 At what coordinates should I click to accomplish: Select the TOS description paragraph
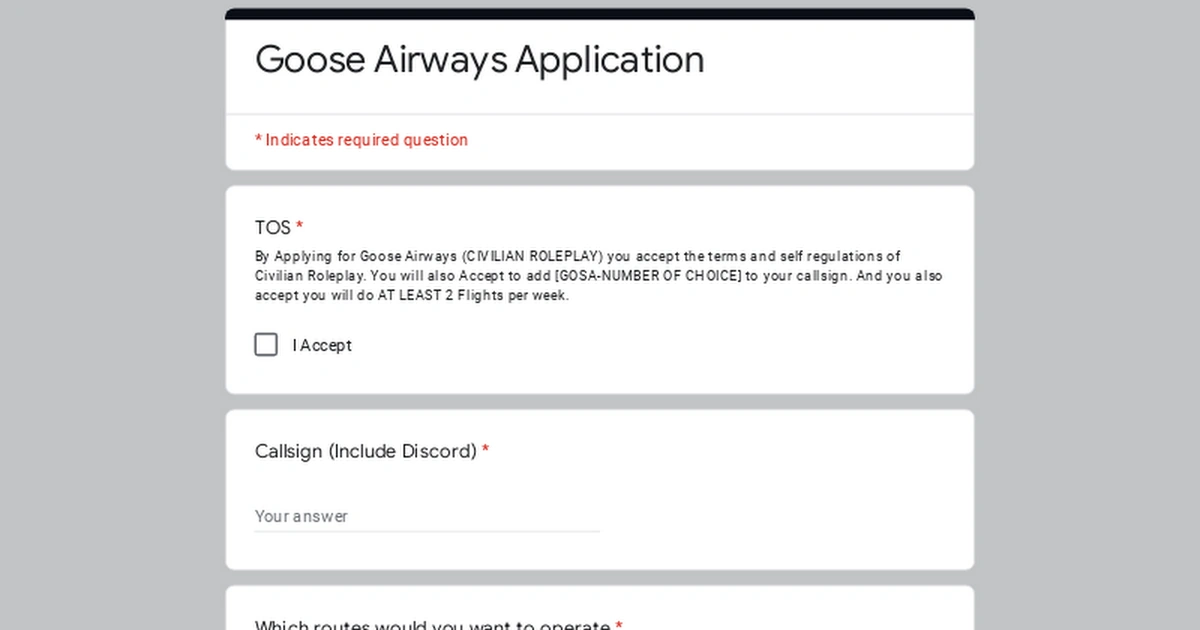598,276
